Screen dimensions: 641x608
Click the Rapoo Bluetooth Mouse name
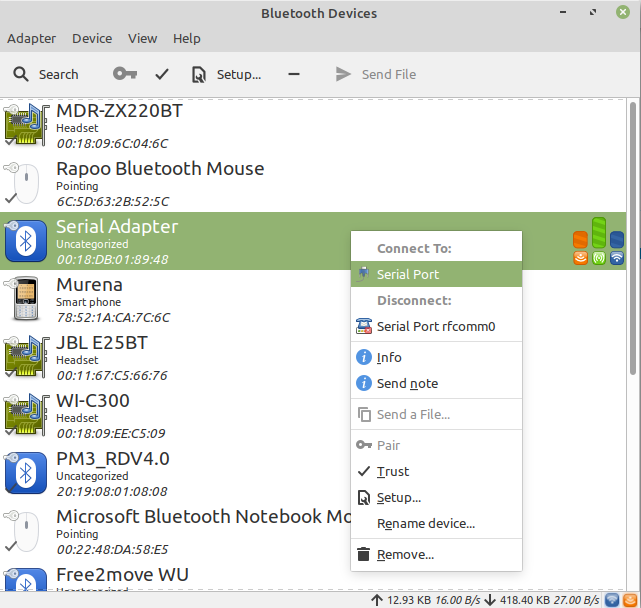click(x=160, y=168)
